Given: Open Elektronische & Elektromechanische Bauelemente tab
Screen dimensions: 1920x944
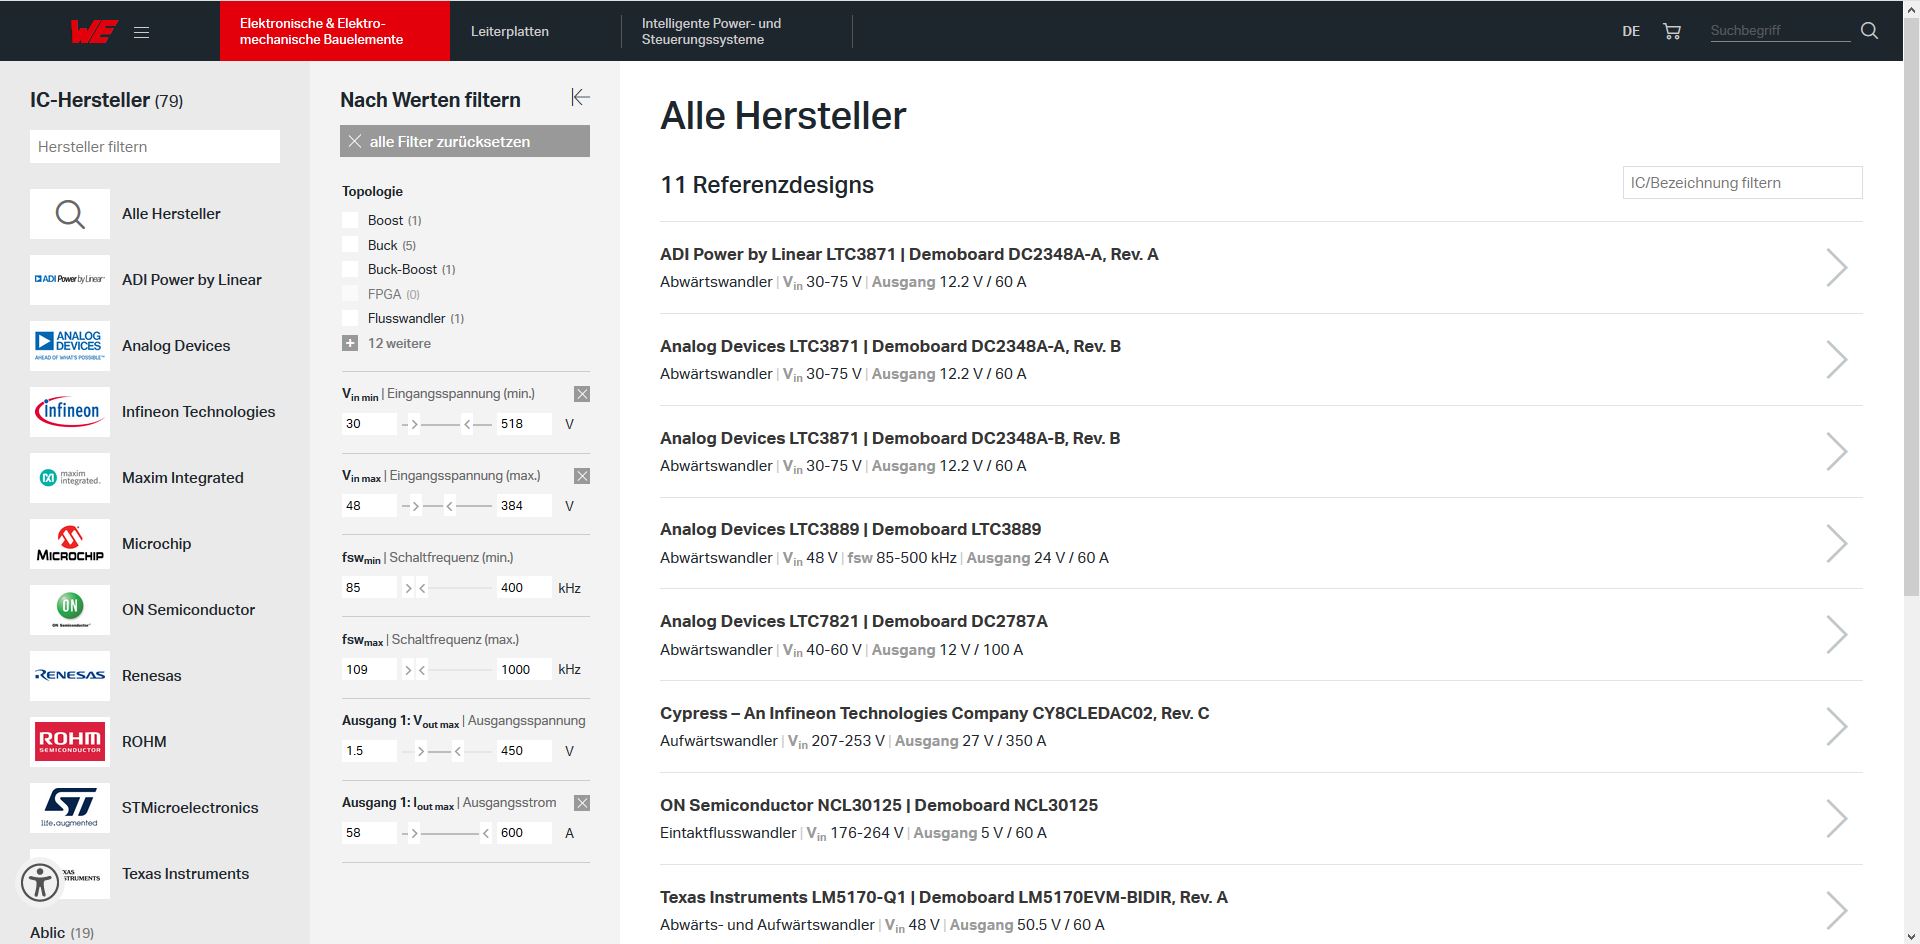Looking at the screenshot, I should tap(335, 31).
